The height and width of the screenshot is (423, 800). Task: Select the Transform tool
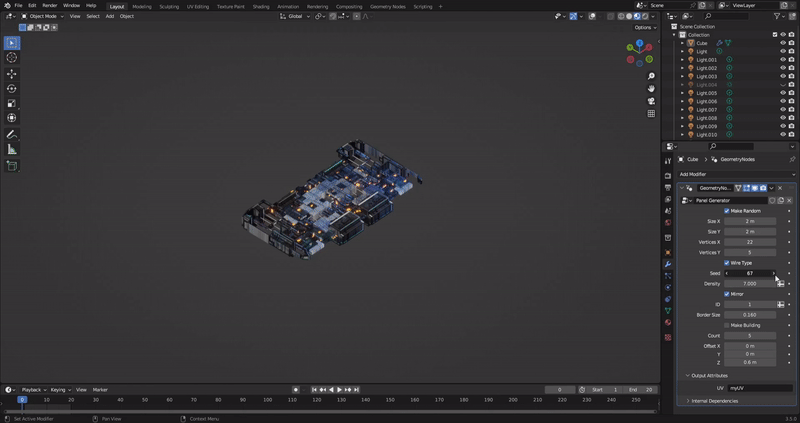point(12,118)
